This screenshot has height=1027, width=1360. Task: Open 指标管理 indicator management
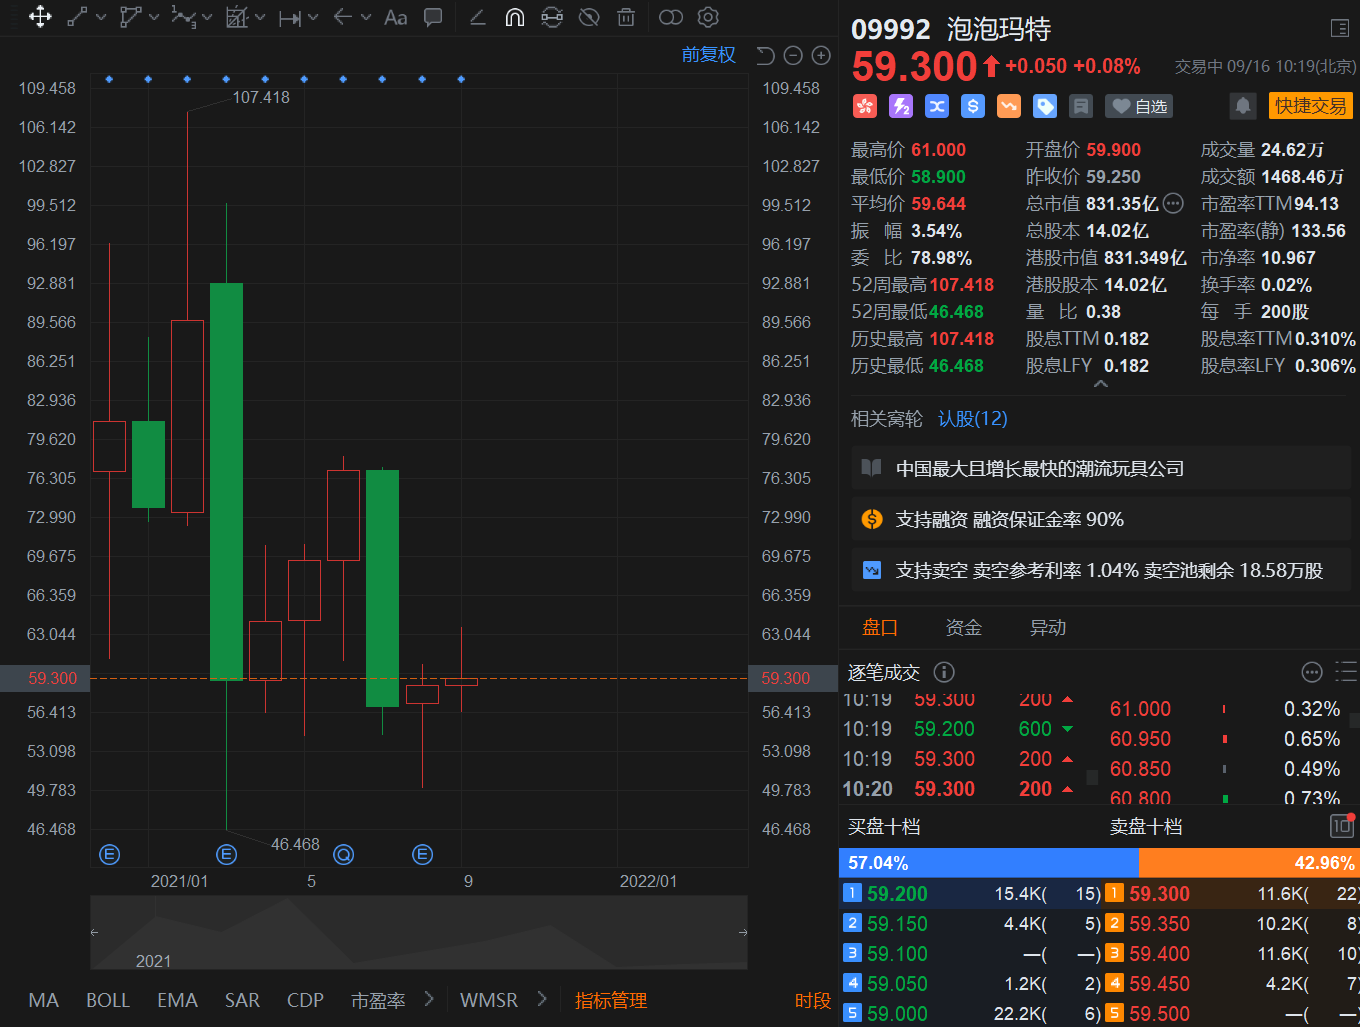click(611, 1000)
